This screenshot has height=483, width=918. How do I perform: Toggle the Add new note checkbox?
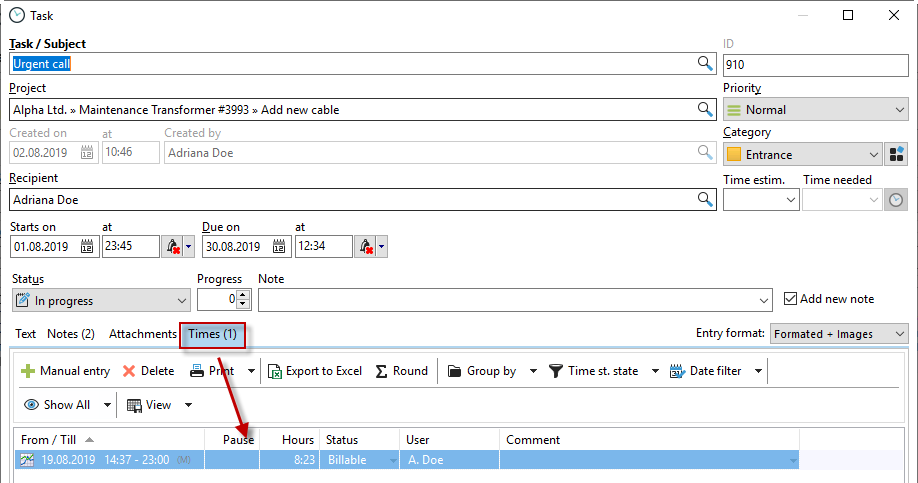(790, 299)
